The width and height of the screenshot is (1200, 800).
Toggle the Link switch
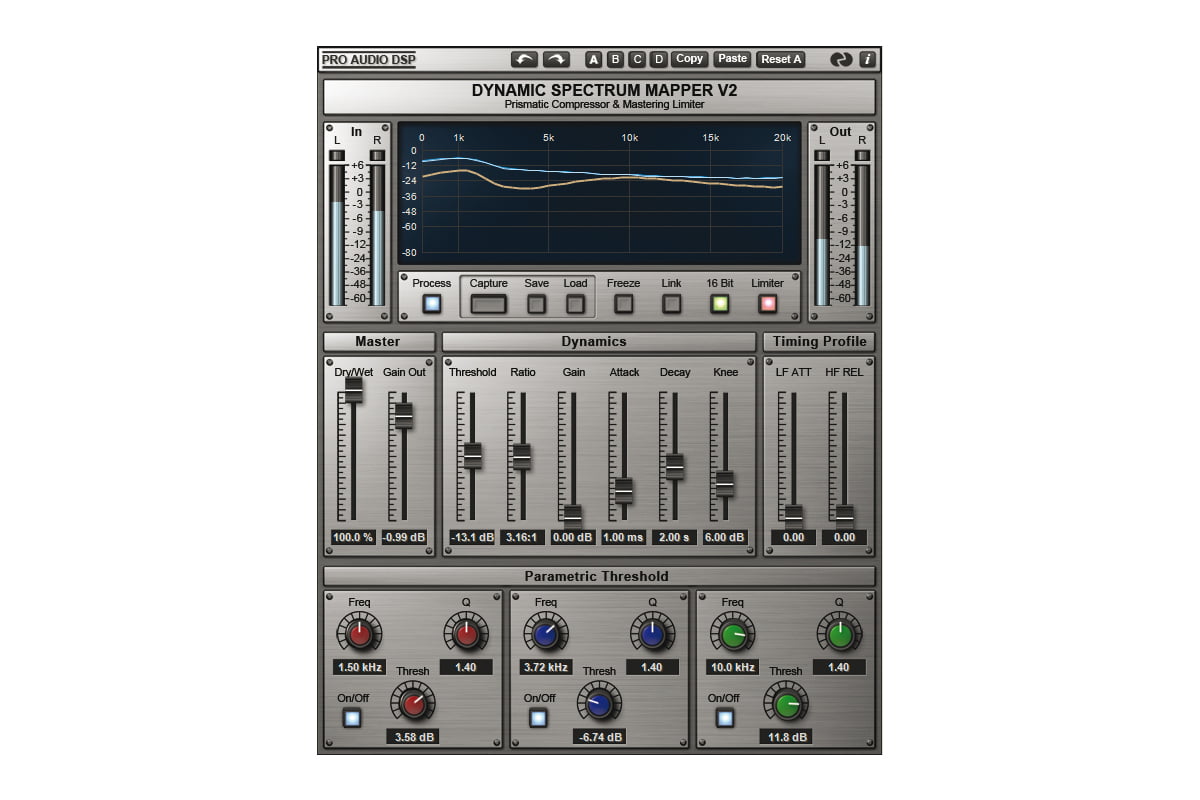coord(672,304)
